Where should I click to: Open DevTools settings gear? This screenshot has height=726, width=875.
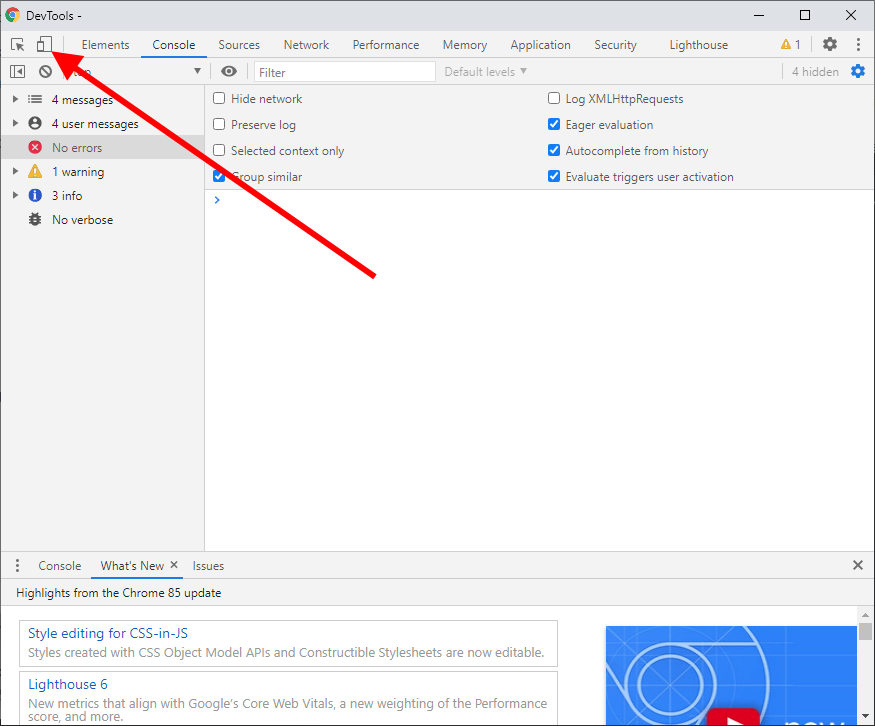click(829, 44)
